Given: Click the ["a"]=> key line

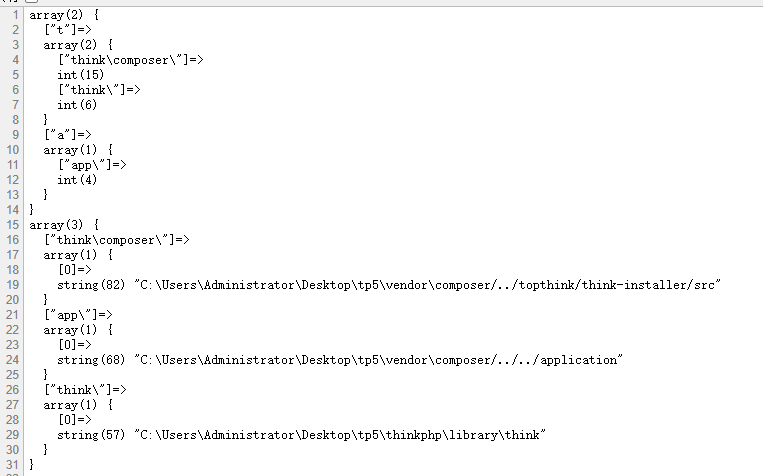Looking at the screenshot, I should click(x=68, y=135).
